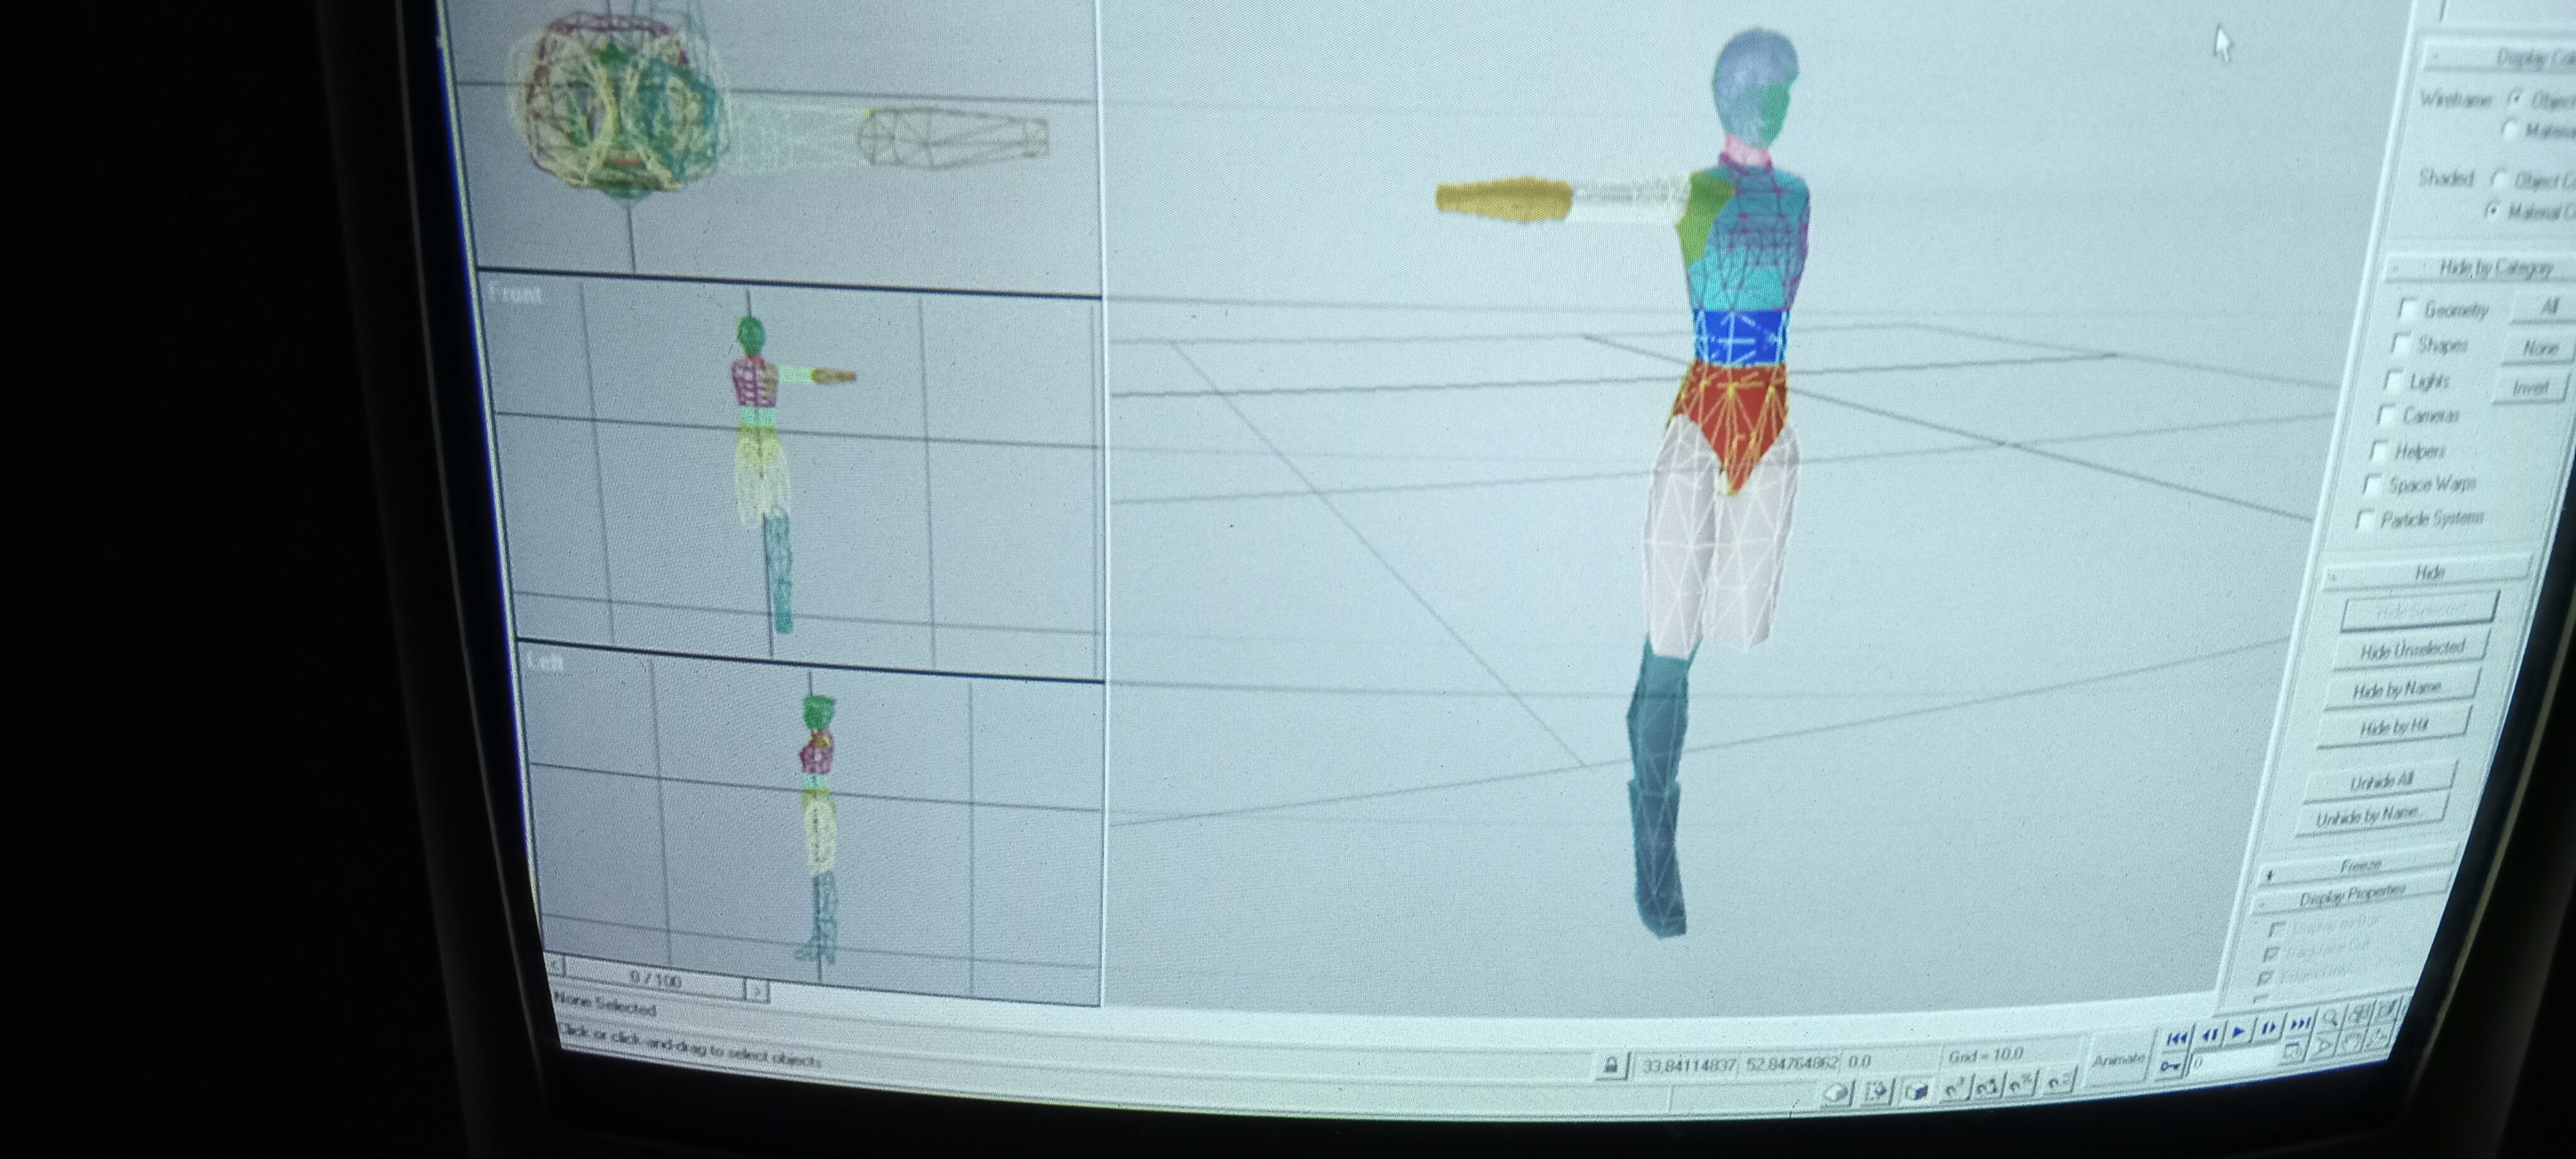
Task: Select Wireframe Material Color radio button
Action: pyautogui.click(x=2510, y=129)
